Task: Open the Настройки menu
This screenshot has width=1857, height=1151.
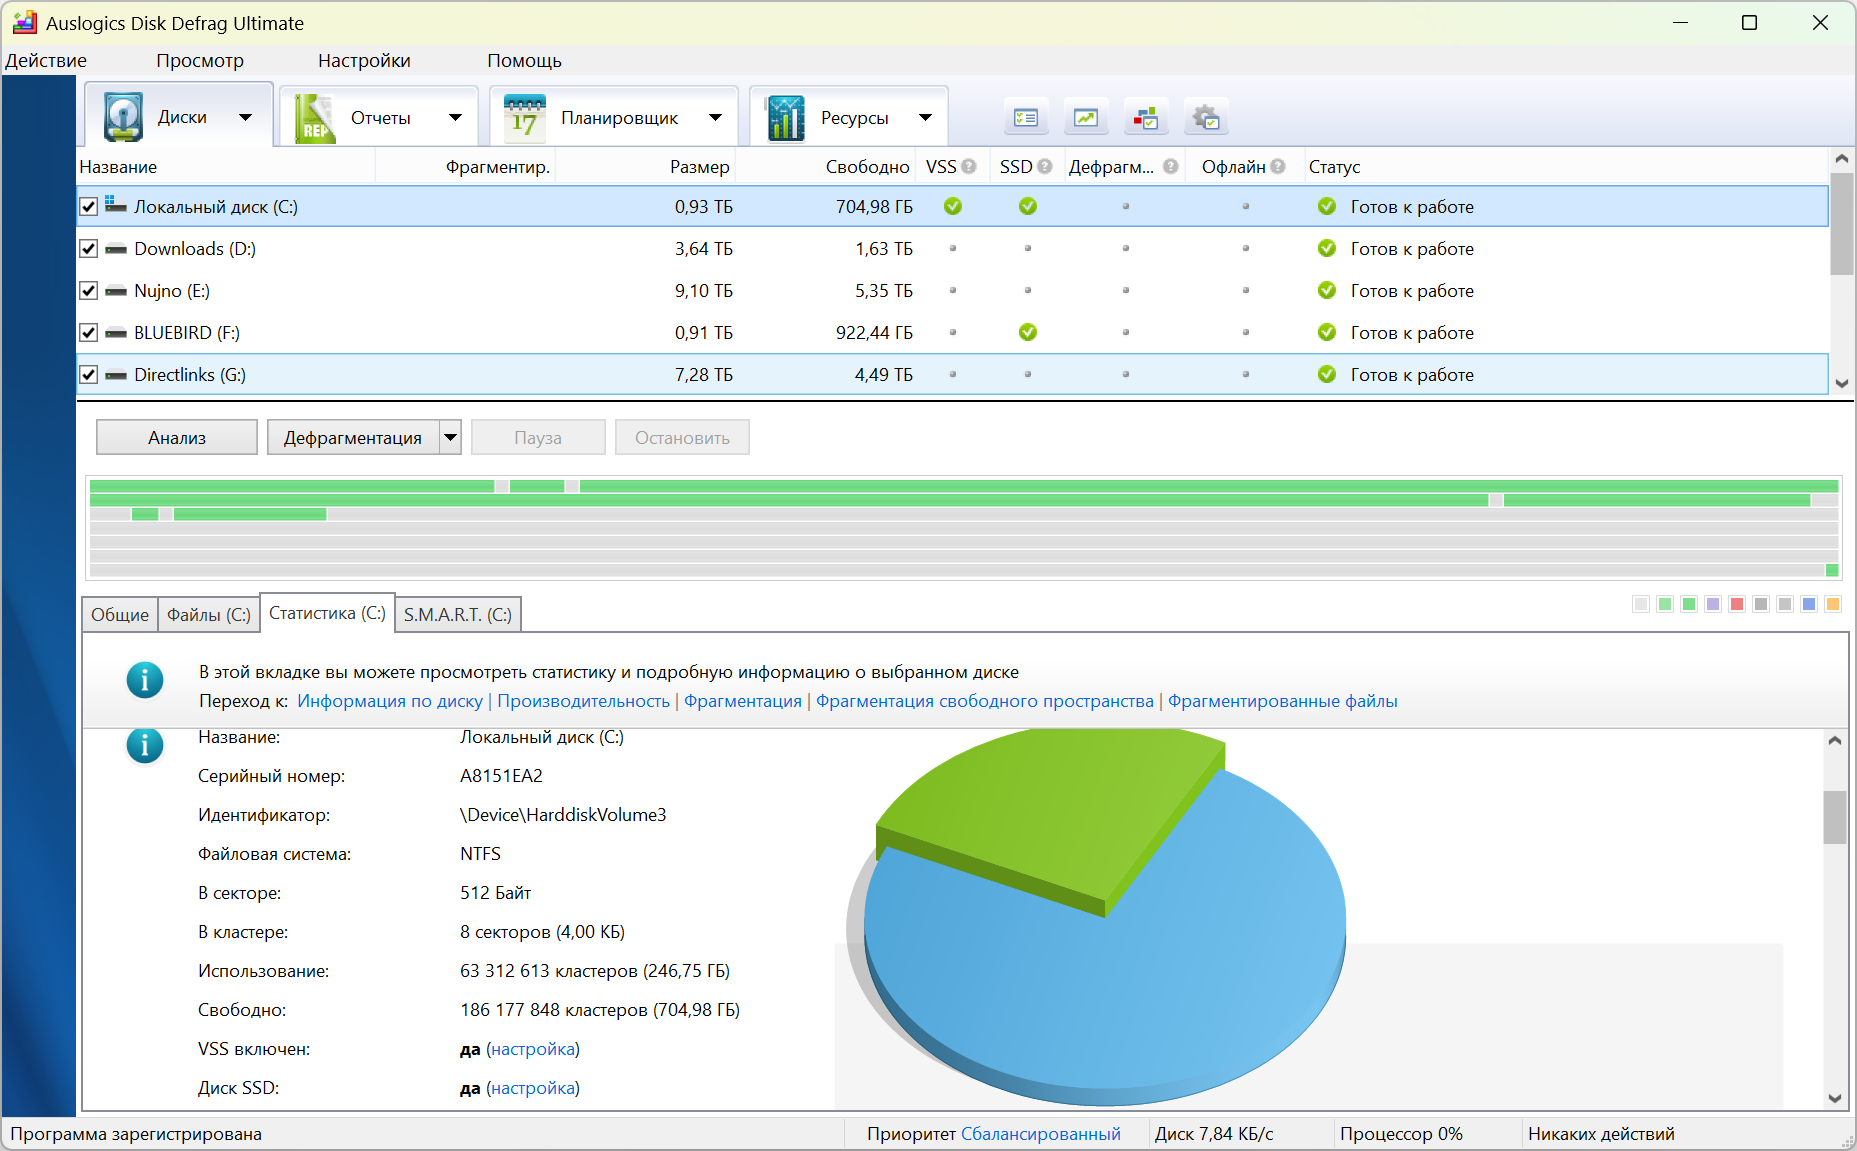Action: [x=364, y=61]
